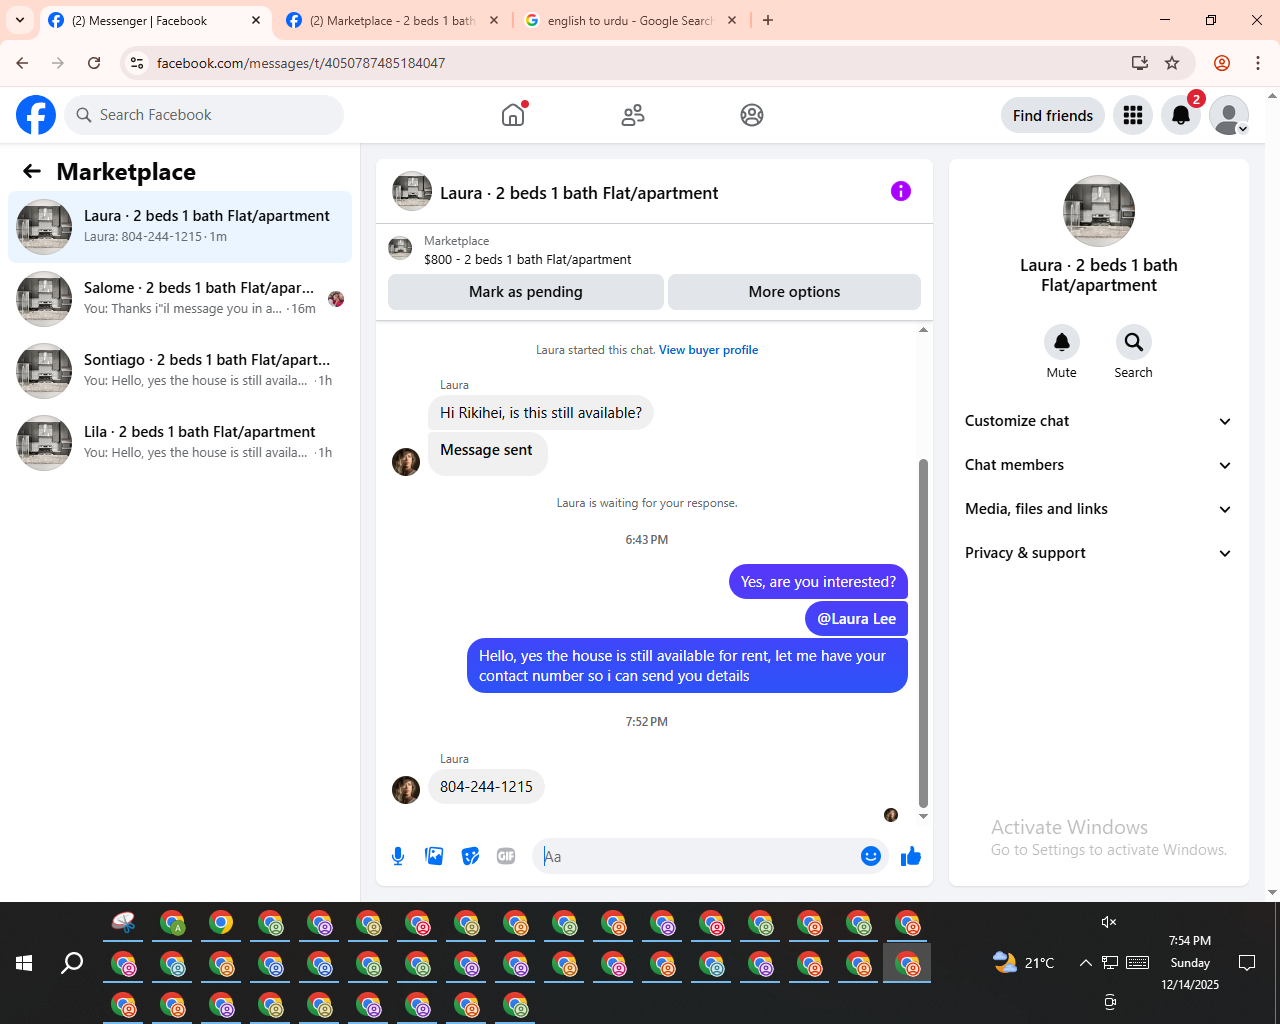Open View buyer profile link
The height and width of the screenshot is (1024, 1280).
708,350
